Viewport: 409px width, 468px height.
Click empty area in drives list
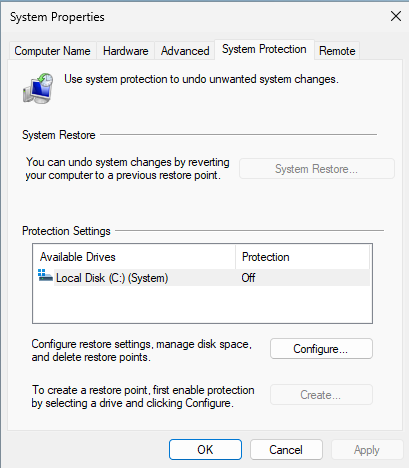202,304
